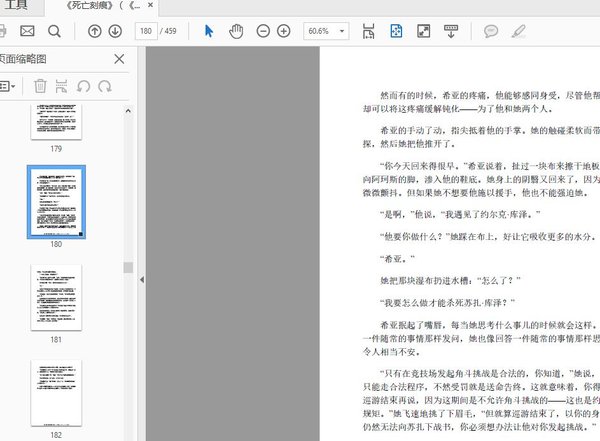Viewport: 600px width, 441px height.
Task: Click the 页面缩略图 panel title
Action: tap(23, 59)
